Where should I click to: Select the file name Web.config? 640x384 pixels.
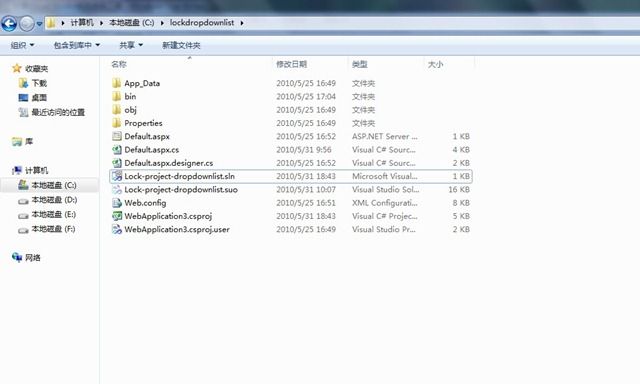click(x=145, y=203)
